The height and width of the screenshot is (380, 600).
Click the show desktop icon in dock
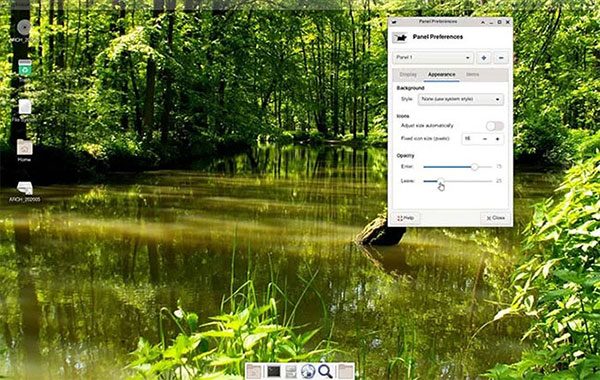pos(254,371)
